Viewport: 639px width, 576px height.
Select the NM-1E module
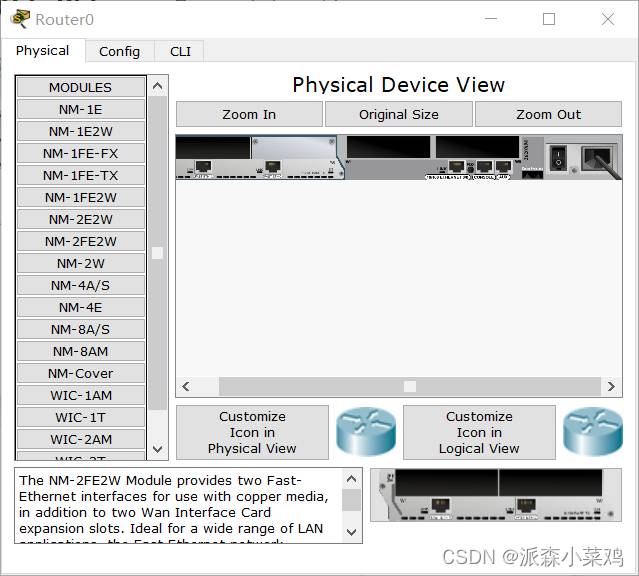click(x=81, y=109)
